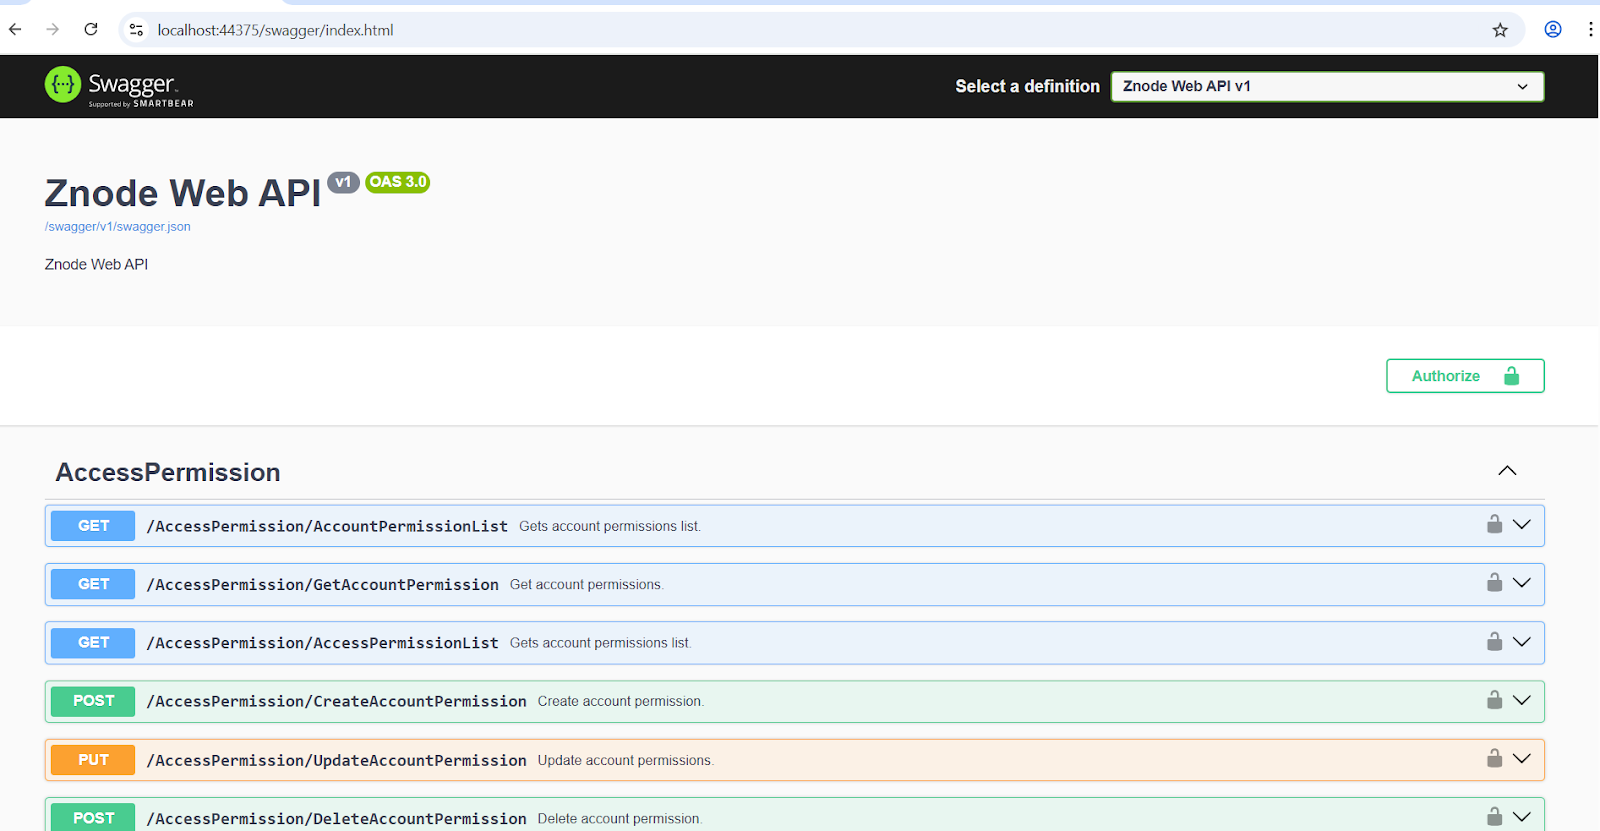Screen dimensions: 1600x831
Task: Click the OAS 3.0 badge
Action: pos(398,182)
